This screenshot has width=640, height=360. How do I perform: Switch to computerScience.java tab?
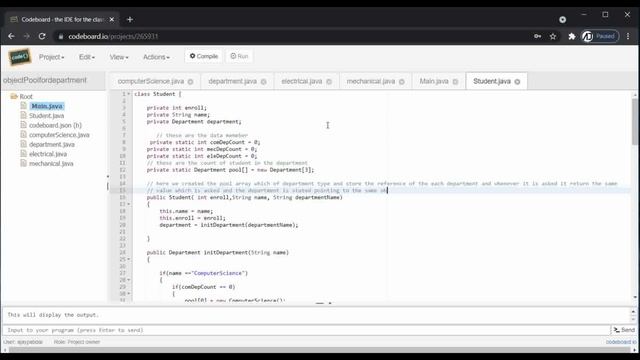151,81
